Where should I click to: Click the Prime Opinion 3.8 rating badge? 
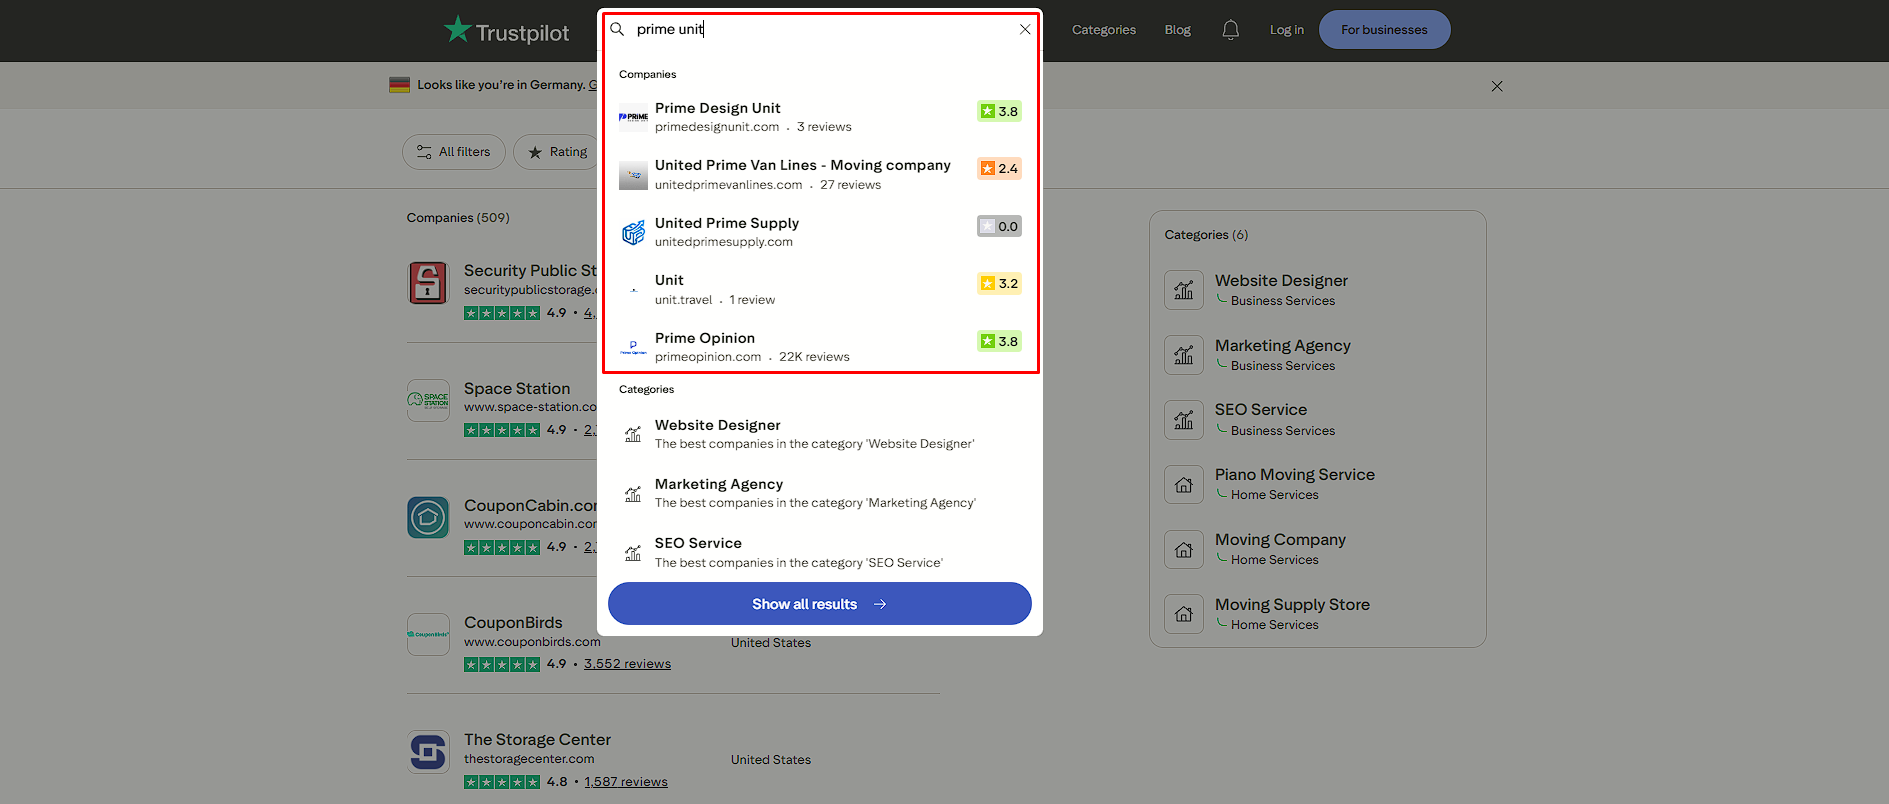[x=999, y=341]
